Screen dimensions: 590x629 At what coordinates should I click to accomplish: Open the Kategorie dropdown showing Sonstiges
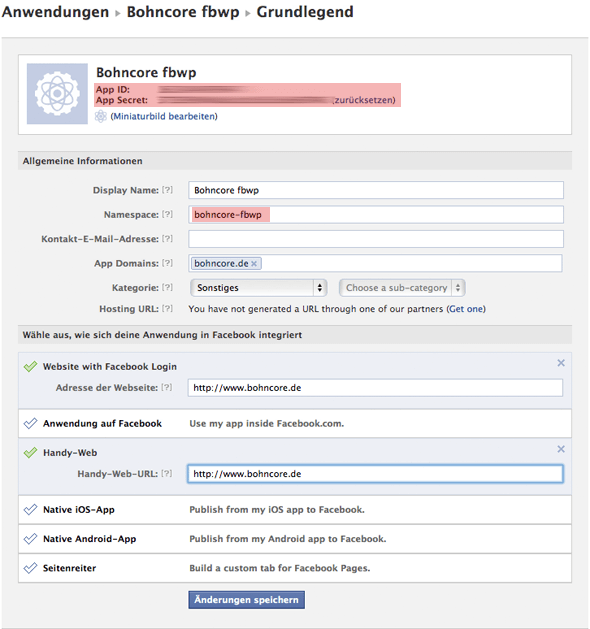tap(259, 288)
